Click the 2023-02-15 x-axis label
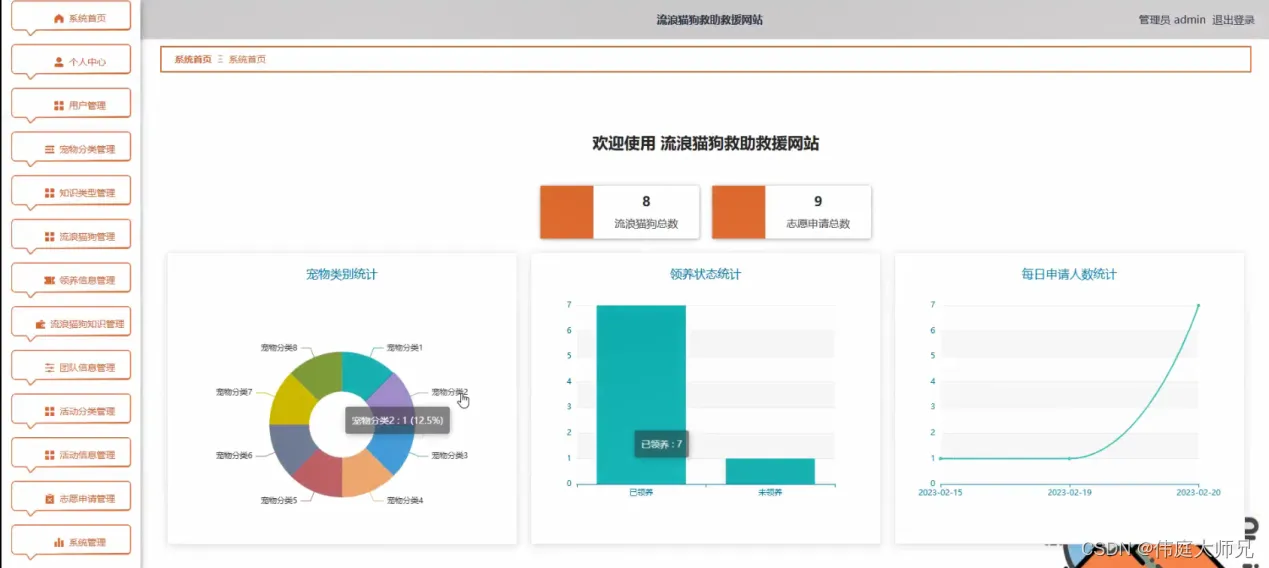The width and height of the screenshot is (1269, 568). point(940,492)
